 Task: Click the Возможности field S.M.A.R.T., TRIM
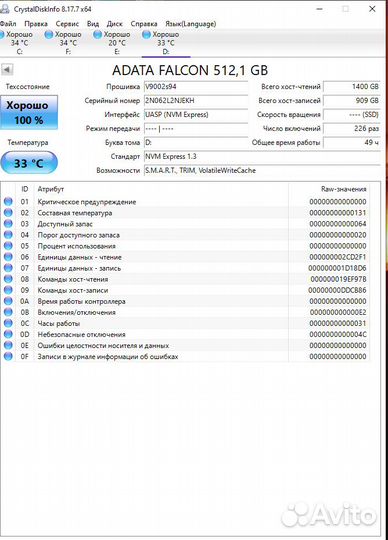point(262,170)
